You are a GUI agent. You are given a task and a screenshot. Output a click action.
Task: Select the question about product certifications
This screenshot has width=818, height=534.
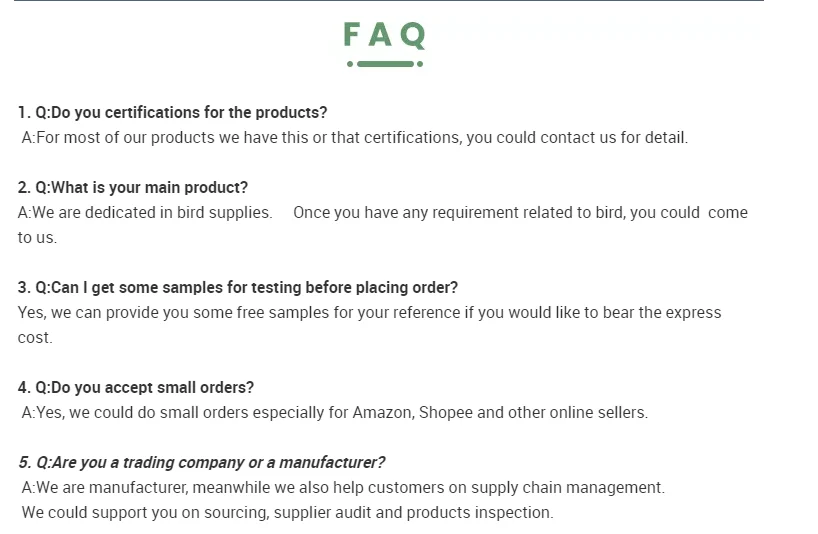tap(172, 112)
